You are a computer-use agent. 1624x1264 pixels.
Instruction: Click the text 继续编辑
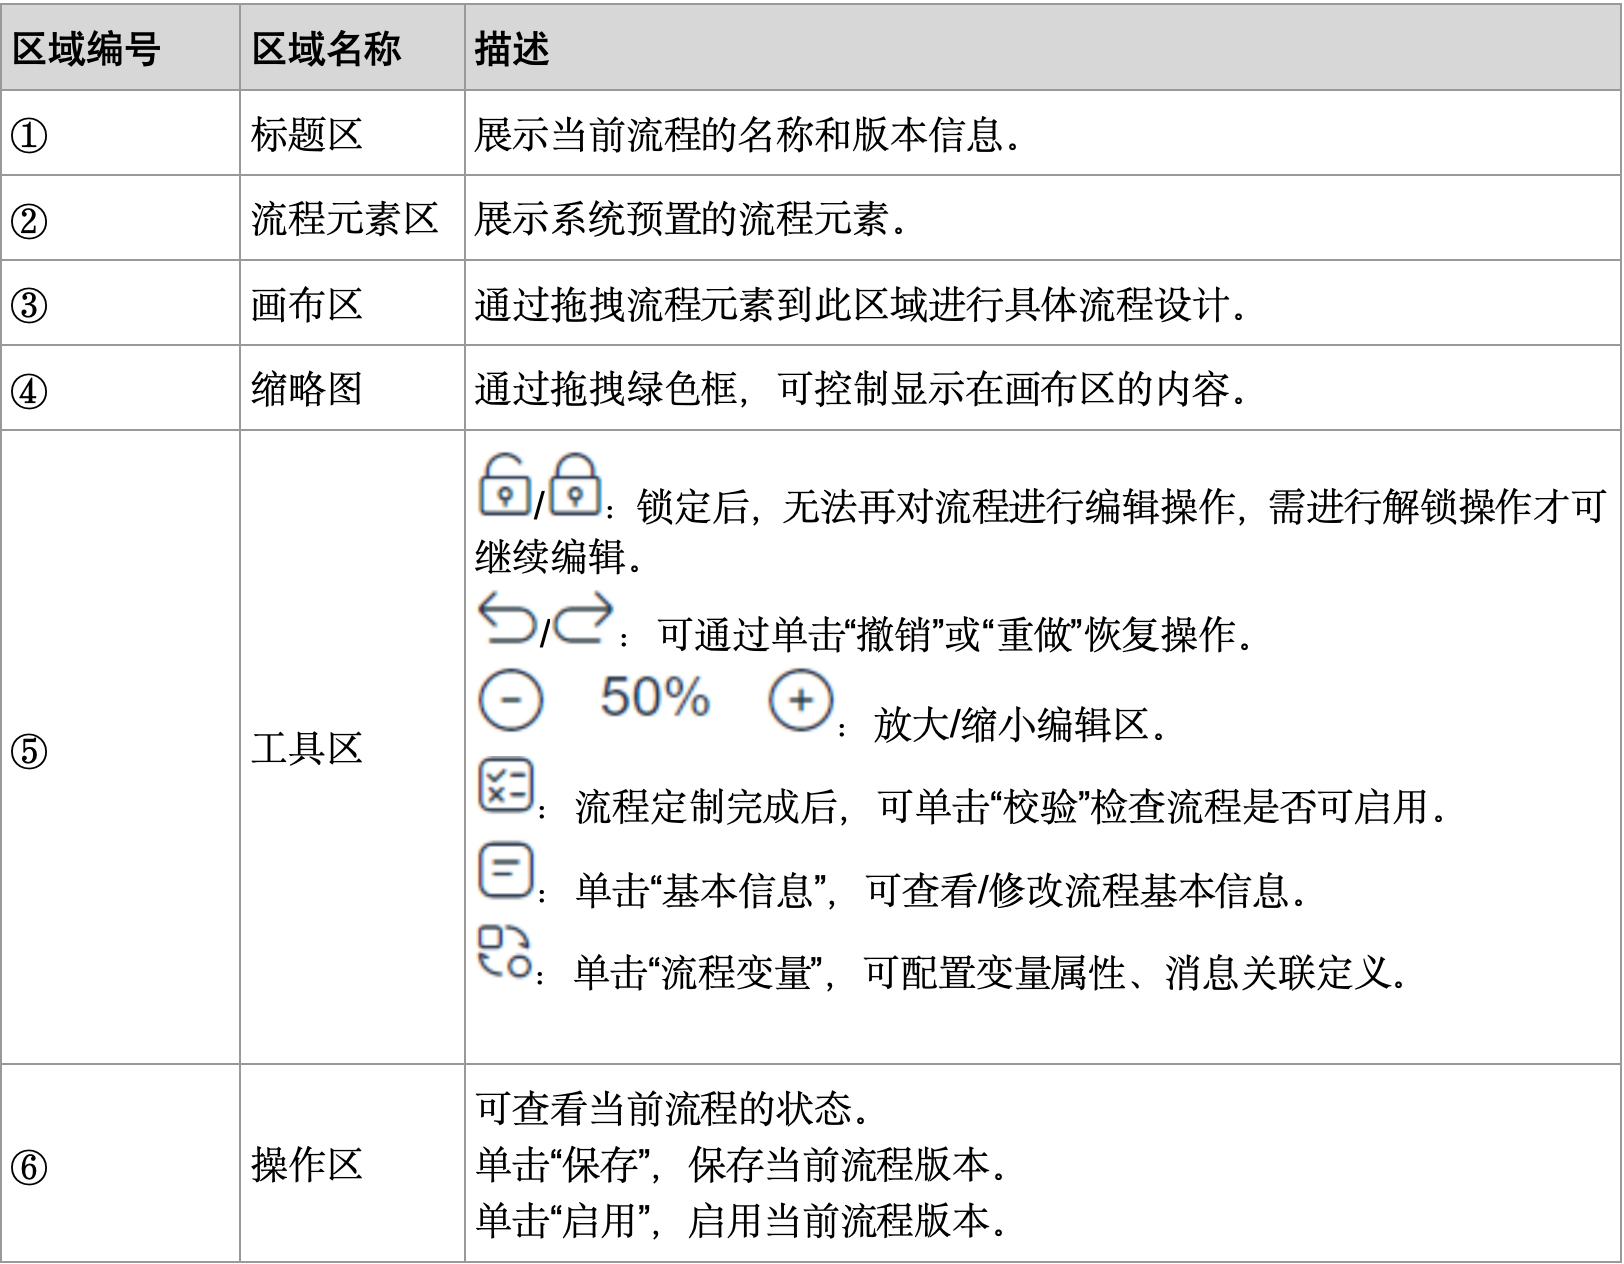coord(559,557)
